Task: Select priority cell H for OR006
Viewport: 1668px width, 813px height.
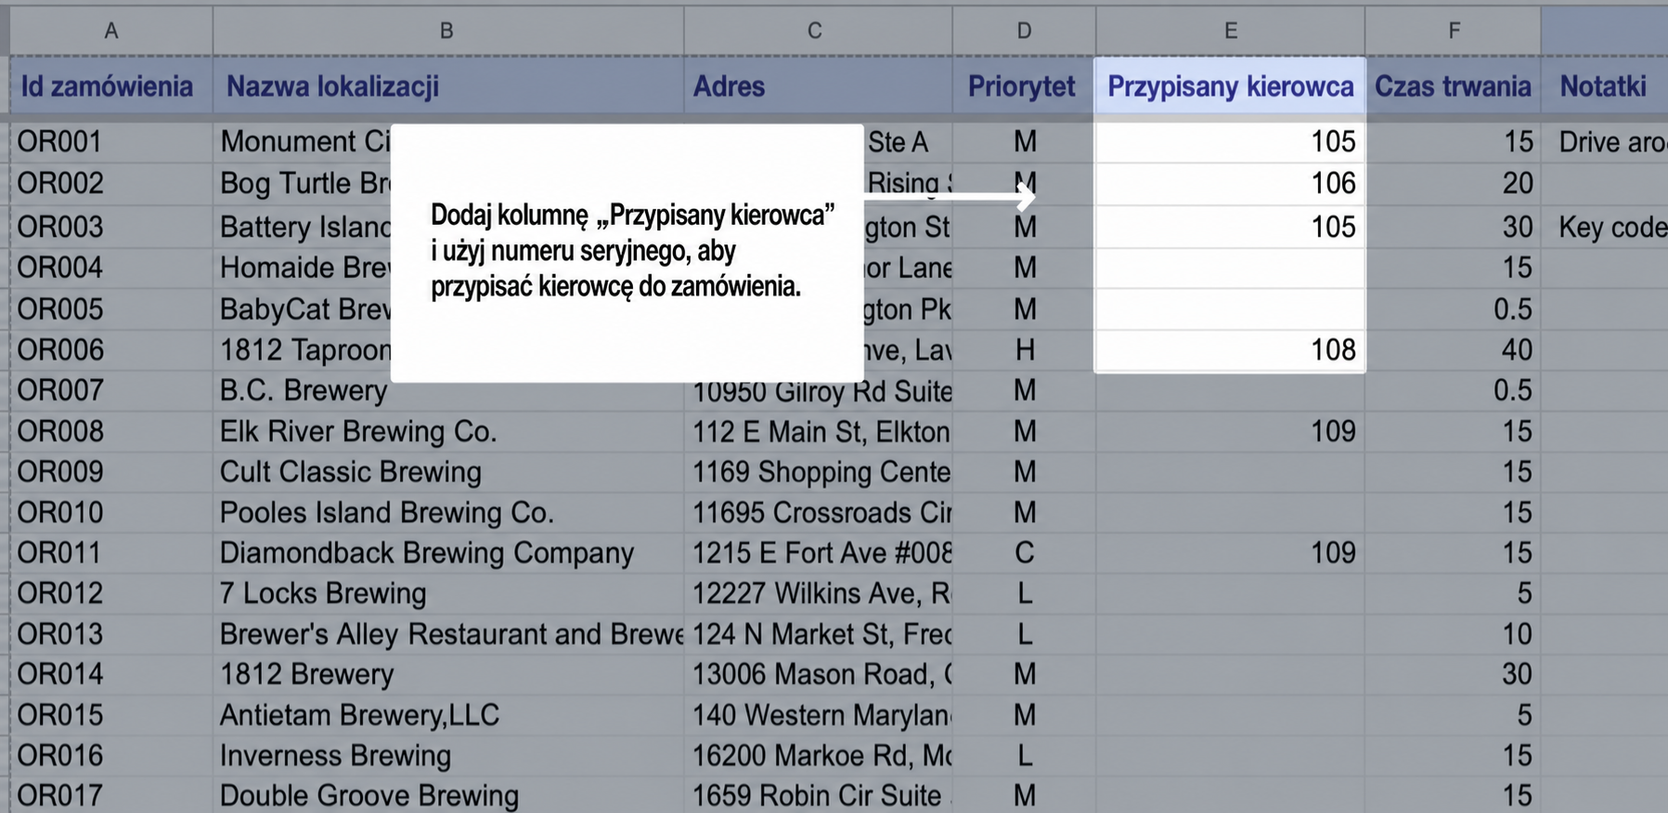Action: coord(1024,350)
